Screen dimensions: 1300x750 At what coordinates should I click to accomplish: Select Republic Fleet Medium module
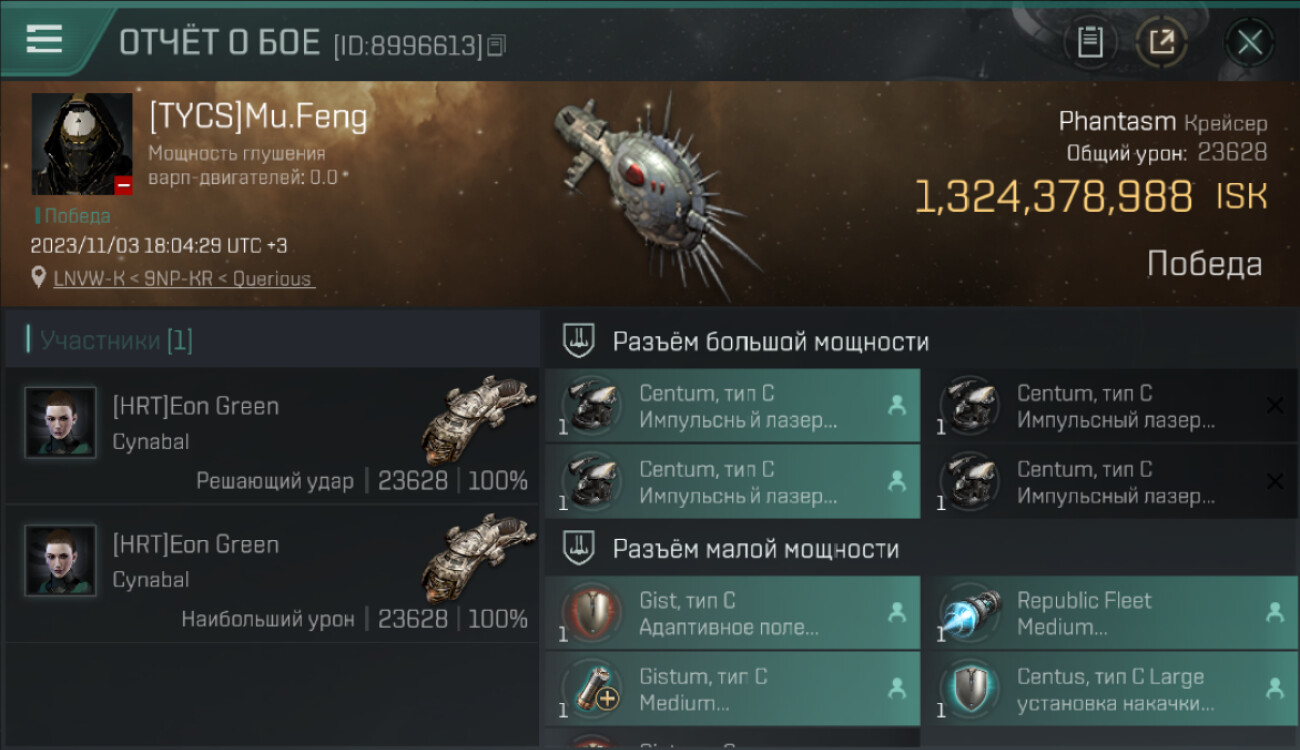[1110, 613]
